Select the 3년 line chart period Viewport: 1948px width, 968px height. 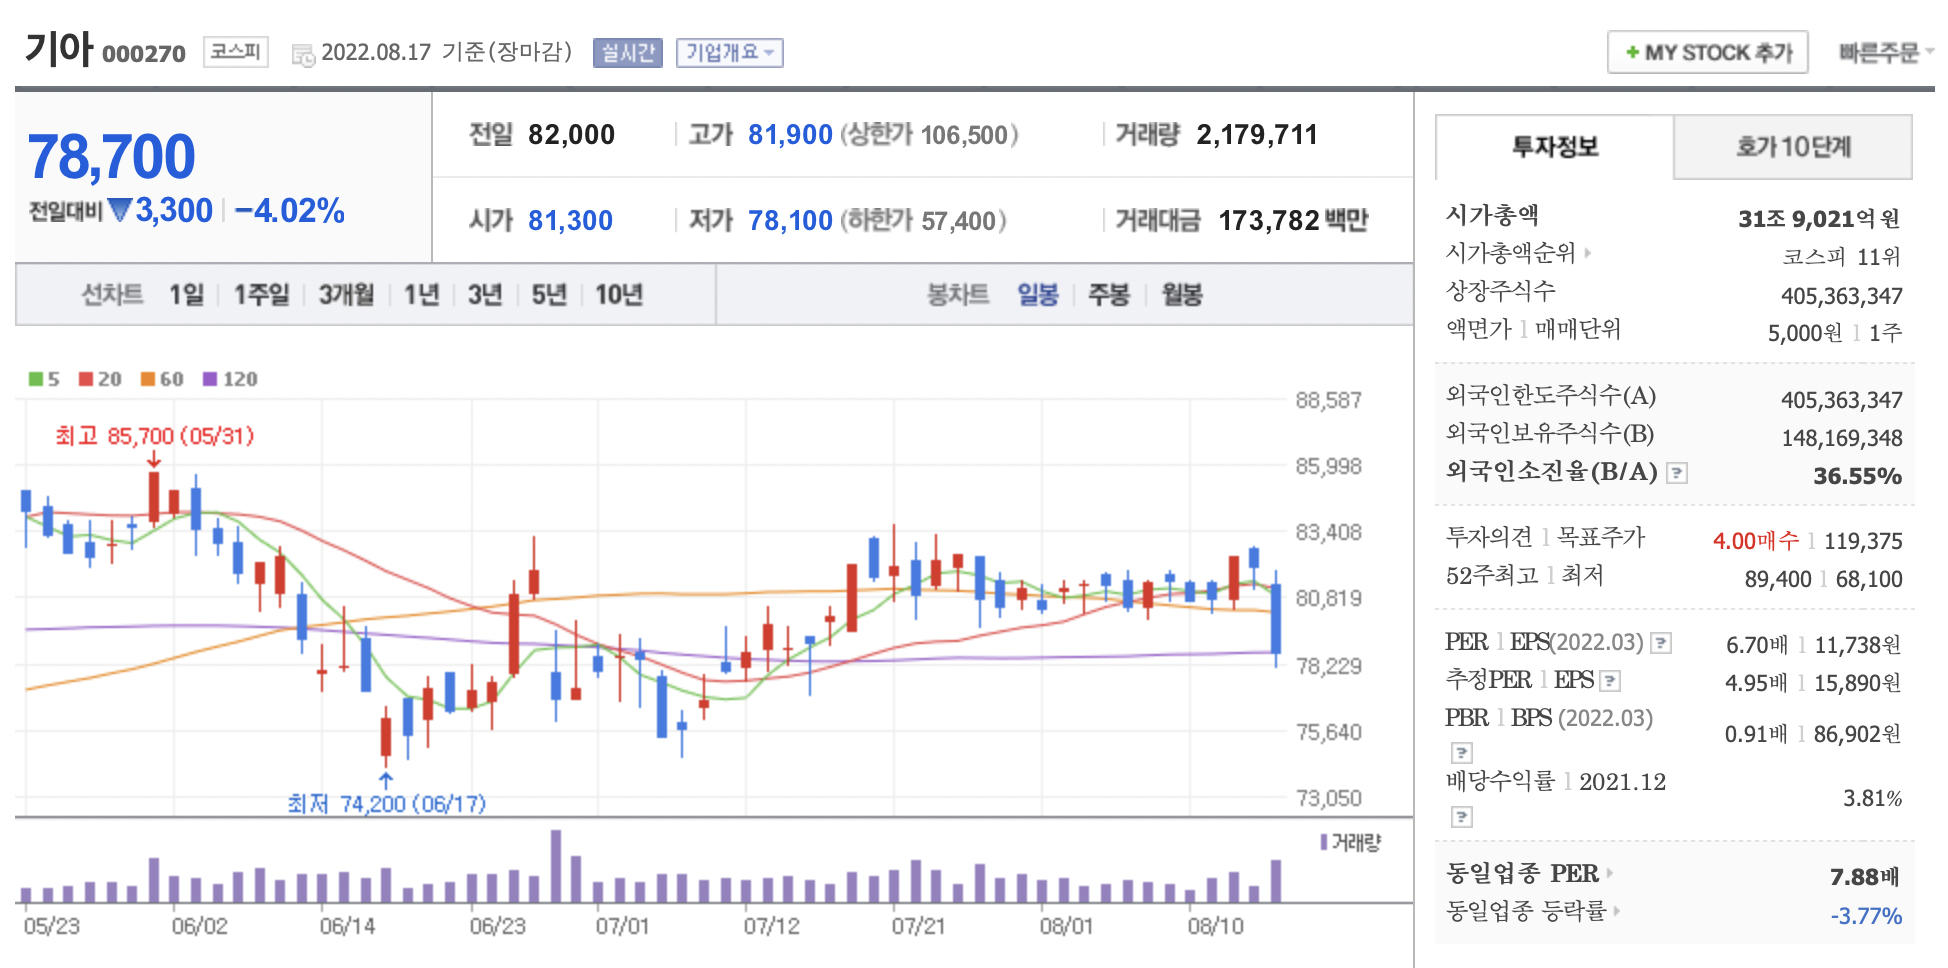[x=485, y=294]
